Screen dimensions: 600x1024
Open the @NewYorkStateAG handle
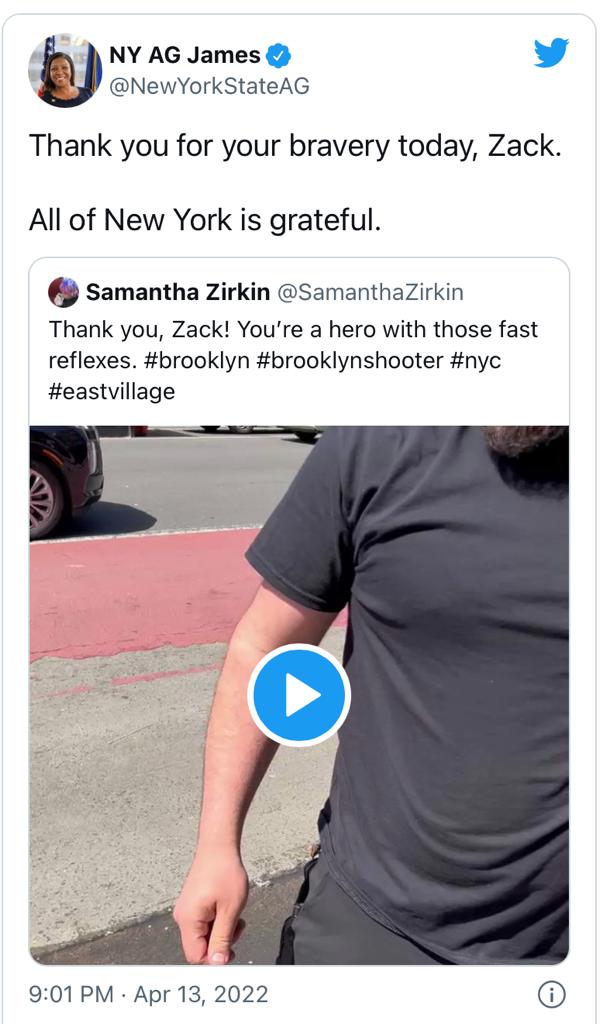pos(208,86)
